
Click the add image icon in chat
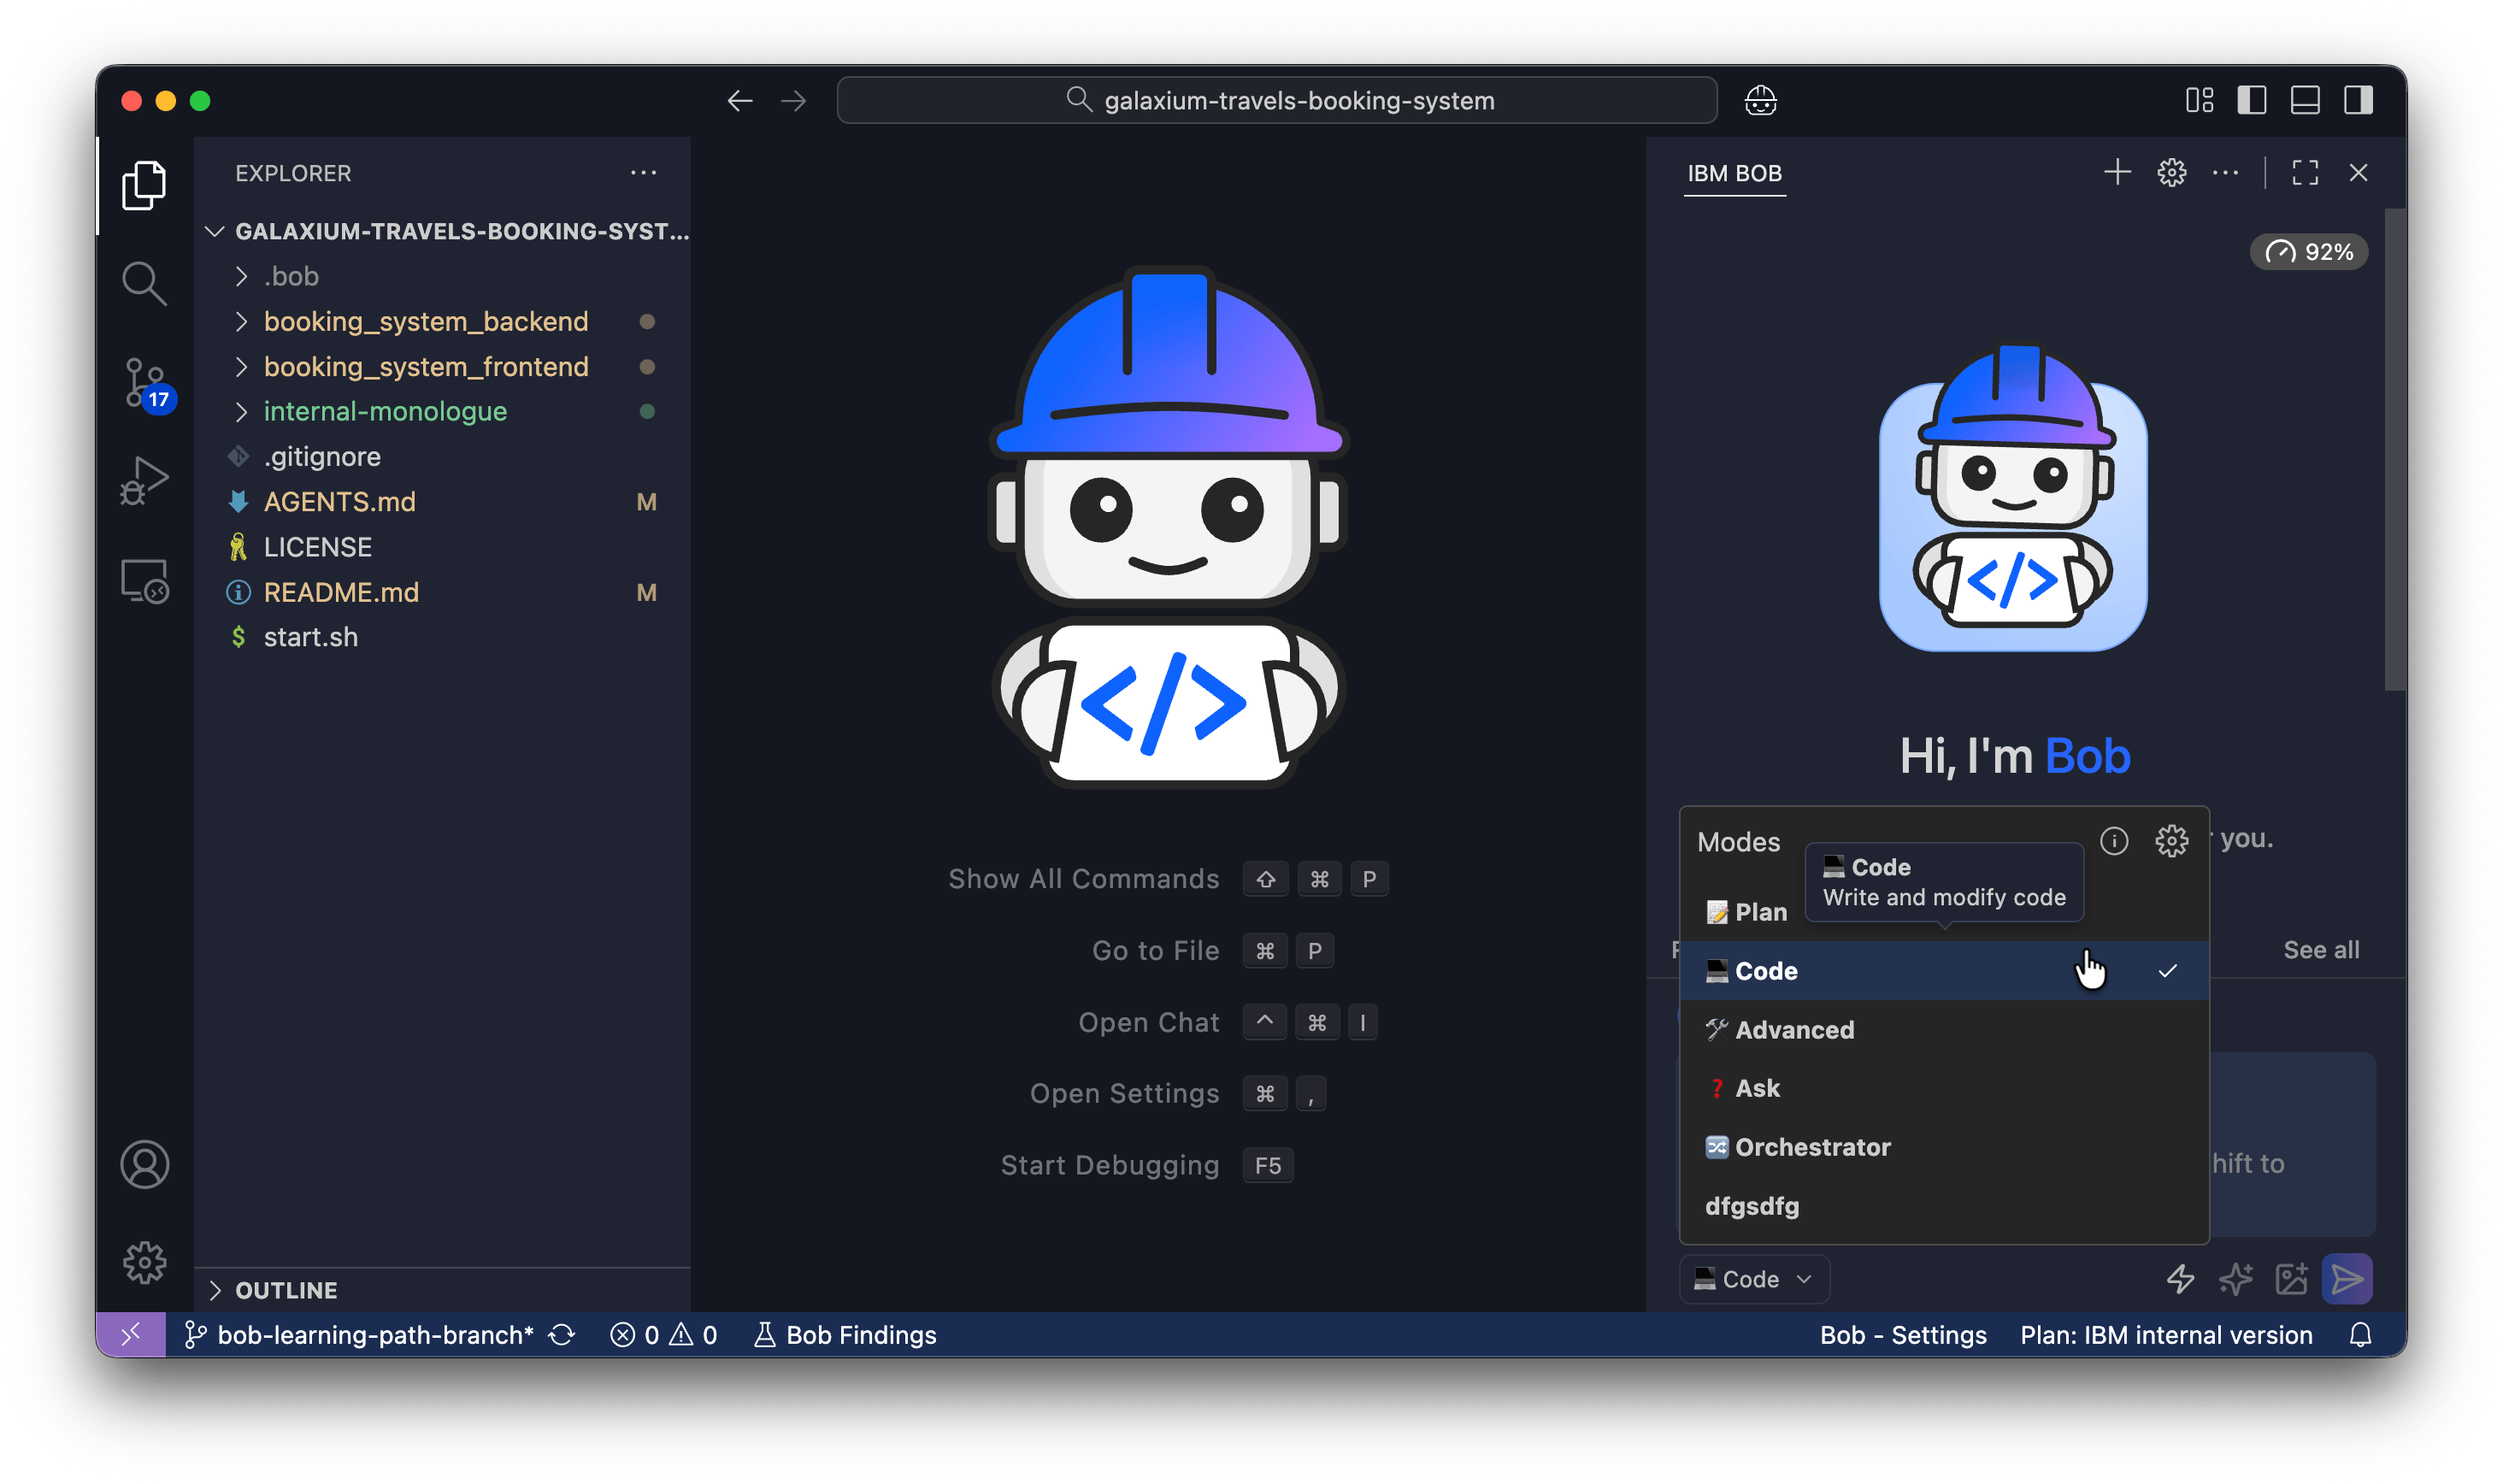click(2291, 1279)
